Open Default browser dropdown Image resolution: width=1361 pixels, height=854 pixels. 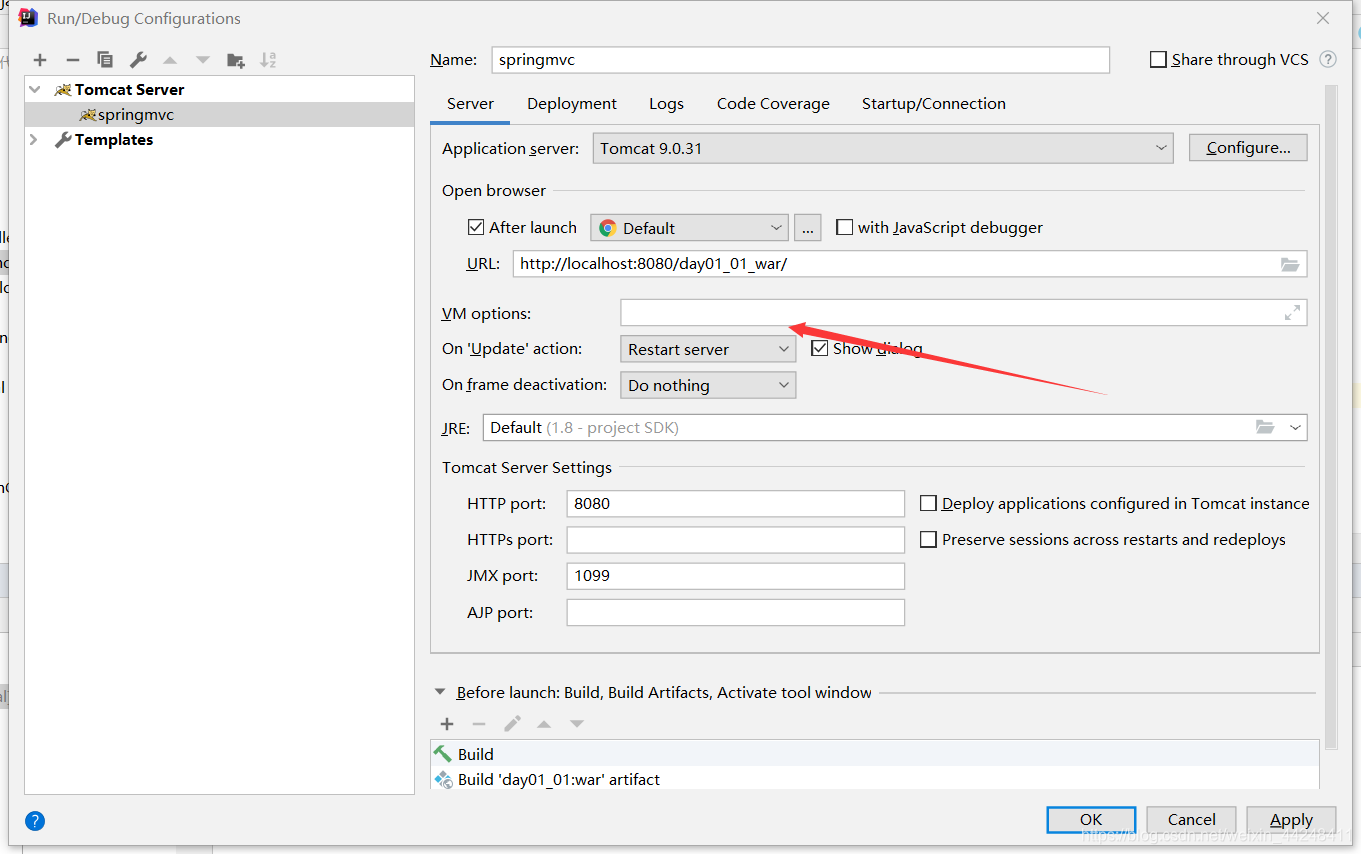pos(690,228)
